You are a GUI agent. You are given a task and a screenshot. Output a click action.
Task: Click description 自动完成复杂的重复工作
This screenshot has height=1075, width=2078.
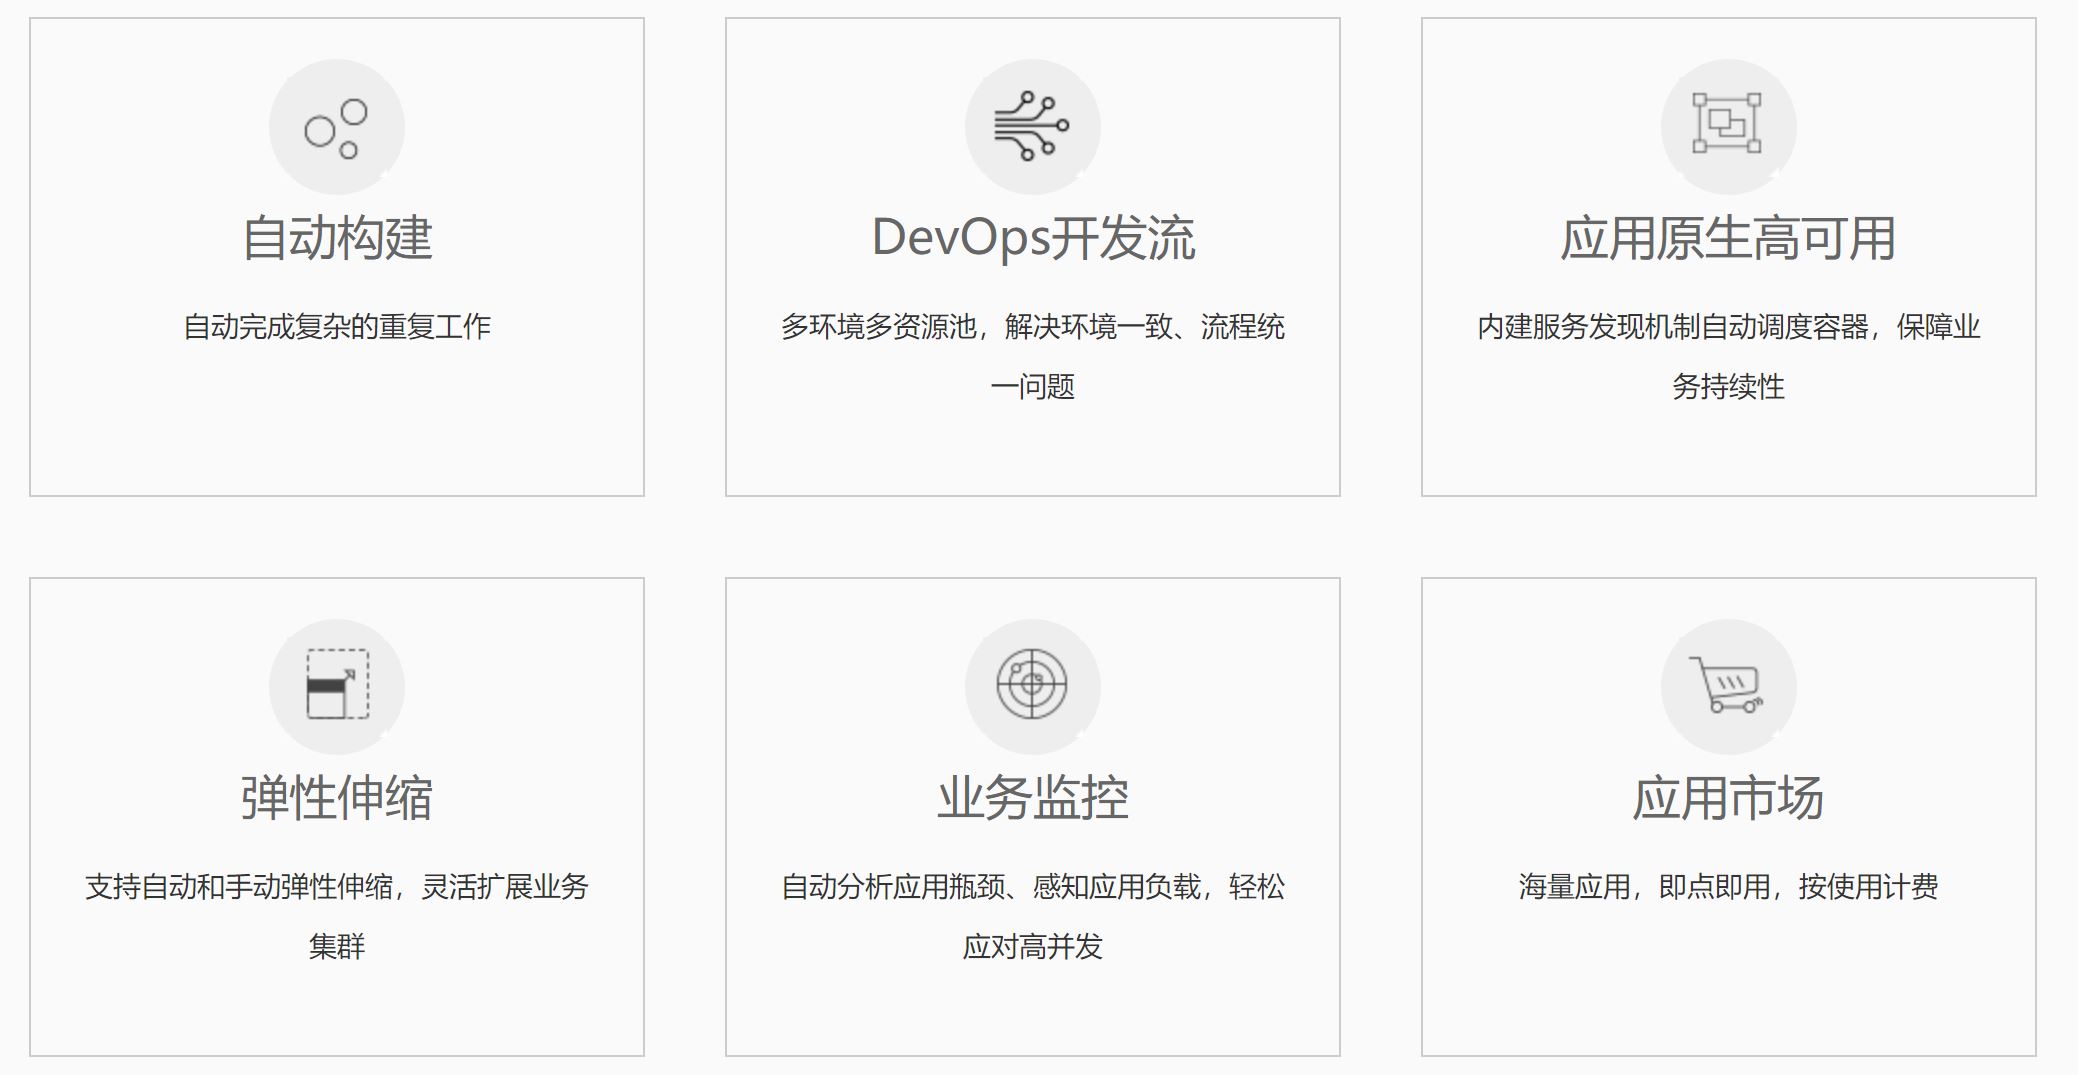tap(337, 327)
